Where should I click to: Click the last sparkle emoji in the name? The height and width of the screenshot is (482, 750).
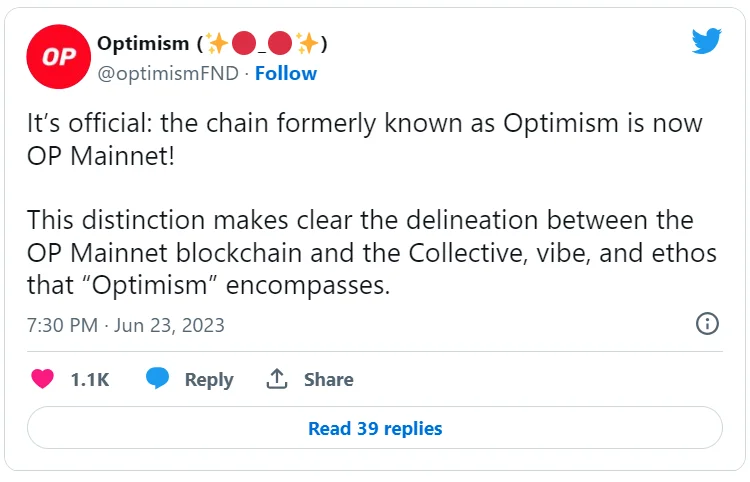point(307,44)
